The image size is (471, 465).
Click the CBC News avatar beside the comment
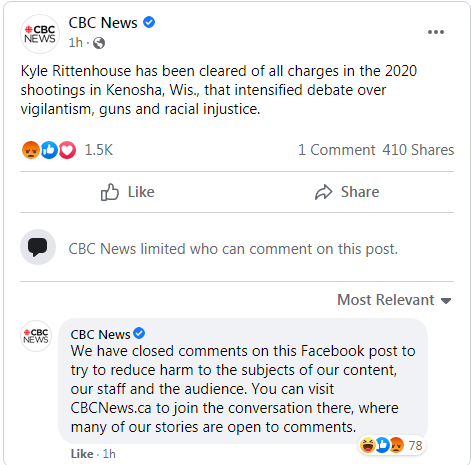pyautogui.click(x=36, y=336)
